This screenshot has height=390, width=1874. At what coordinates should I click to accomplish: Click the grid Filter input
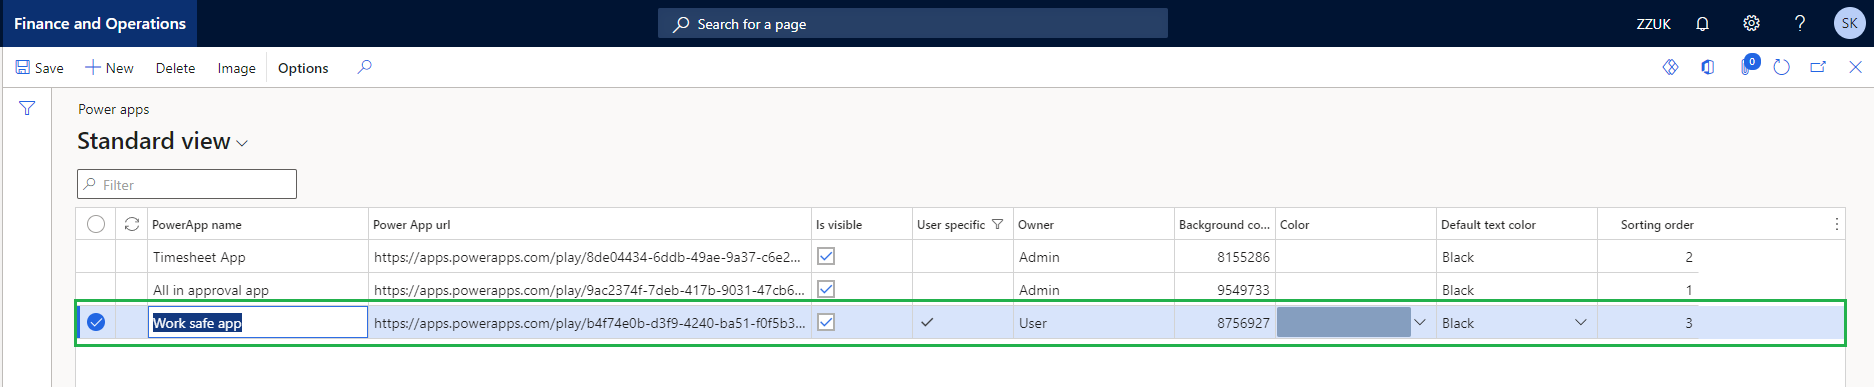click(x=187, y=184)
